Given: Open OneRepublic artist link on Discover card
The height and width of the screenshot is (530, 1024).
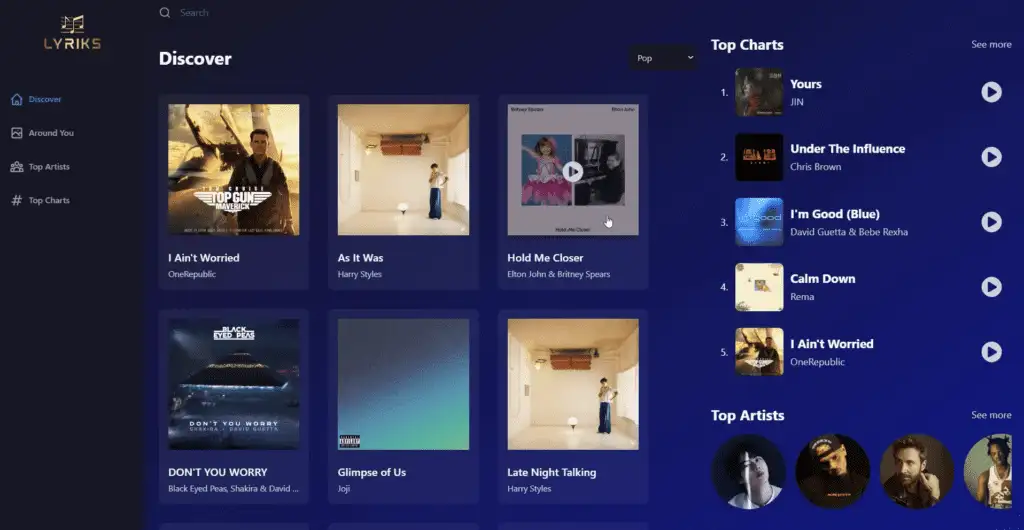Looking at the screenshot, I should pos(192,274).
